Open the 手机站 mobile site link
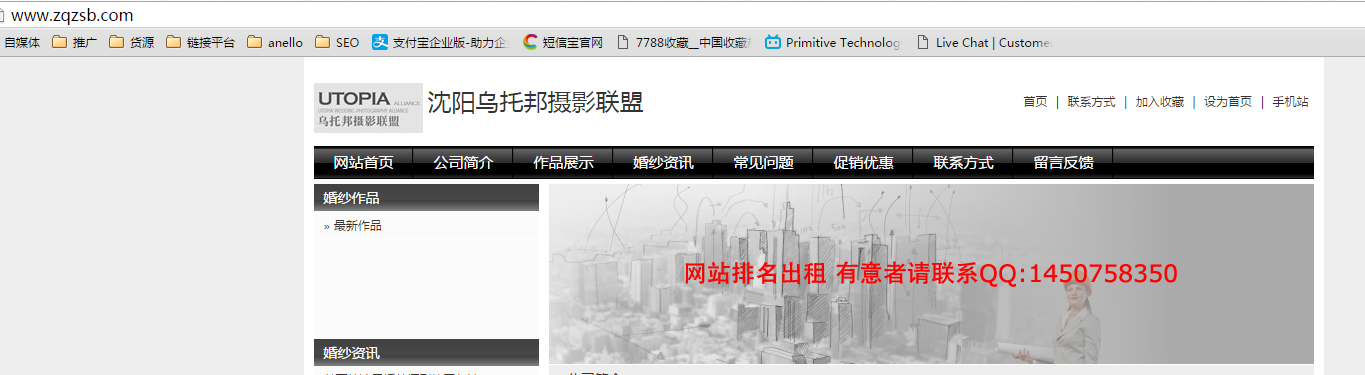The width and height of the screenshot is (1365, 375). [1290, 102]
